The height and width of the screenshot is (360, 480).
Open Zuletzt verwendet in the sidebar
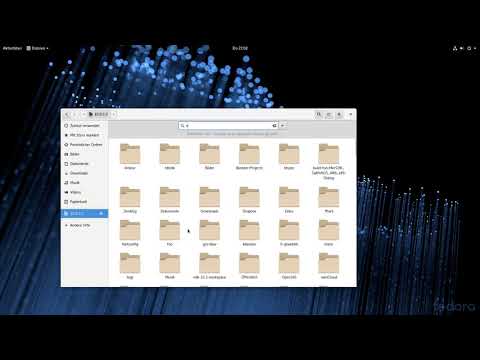(85, 126)
